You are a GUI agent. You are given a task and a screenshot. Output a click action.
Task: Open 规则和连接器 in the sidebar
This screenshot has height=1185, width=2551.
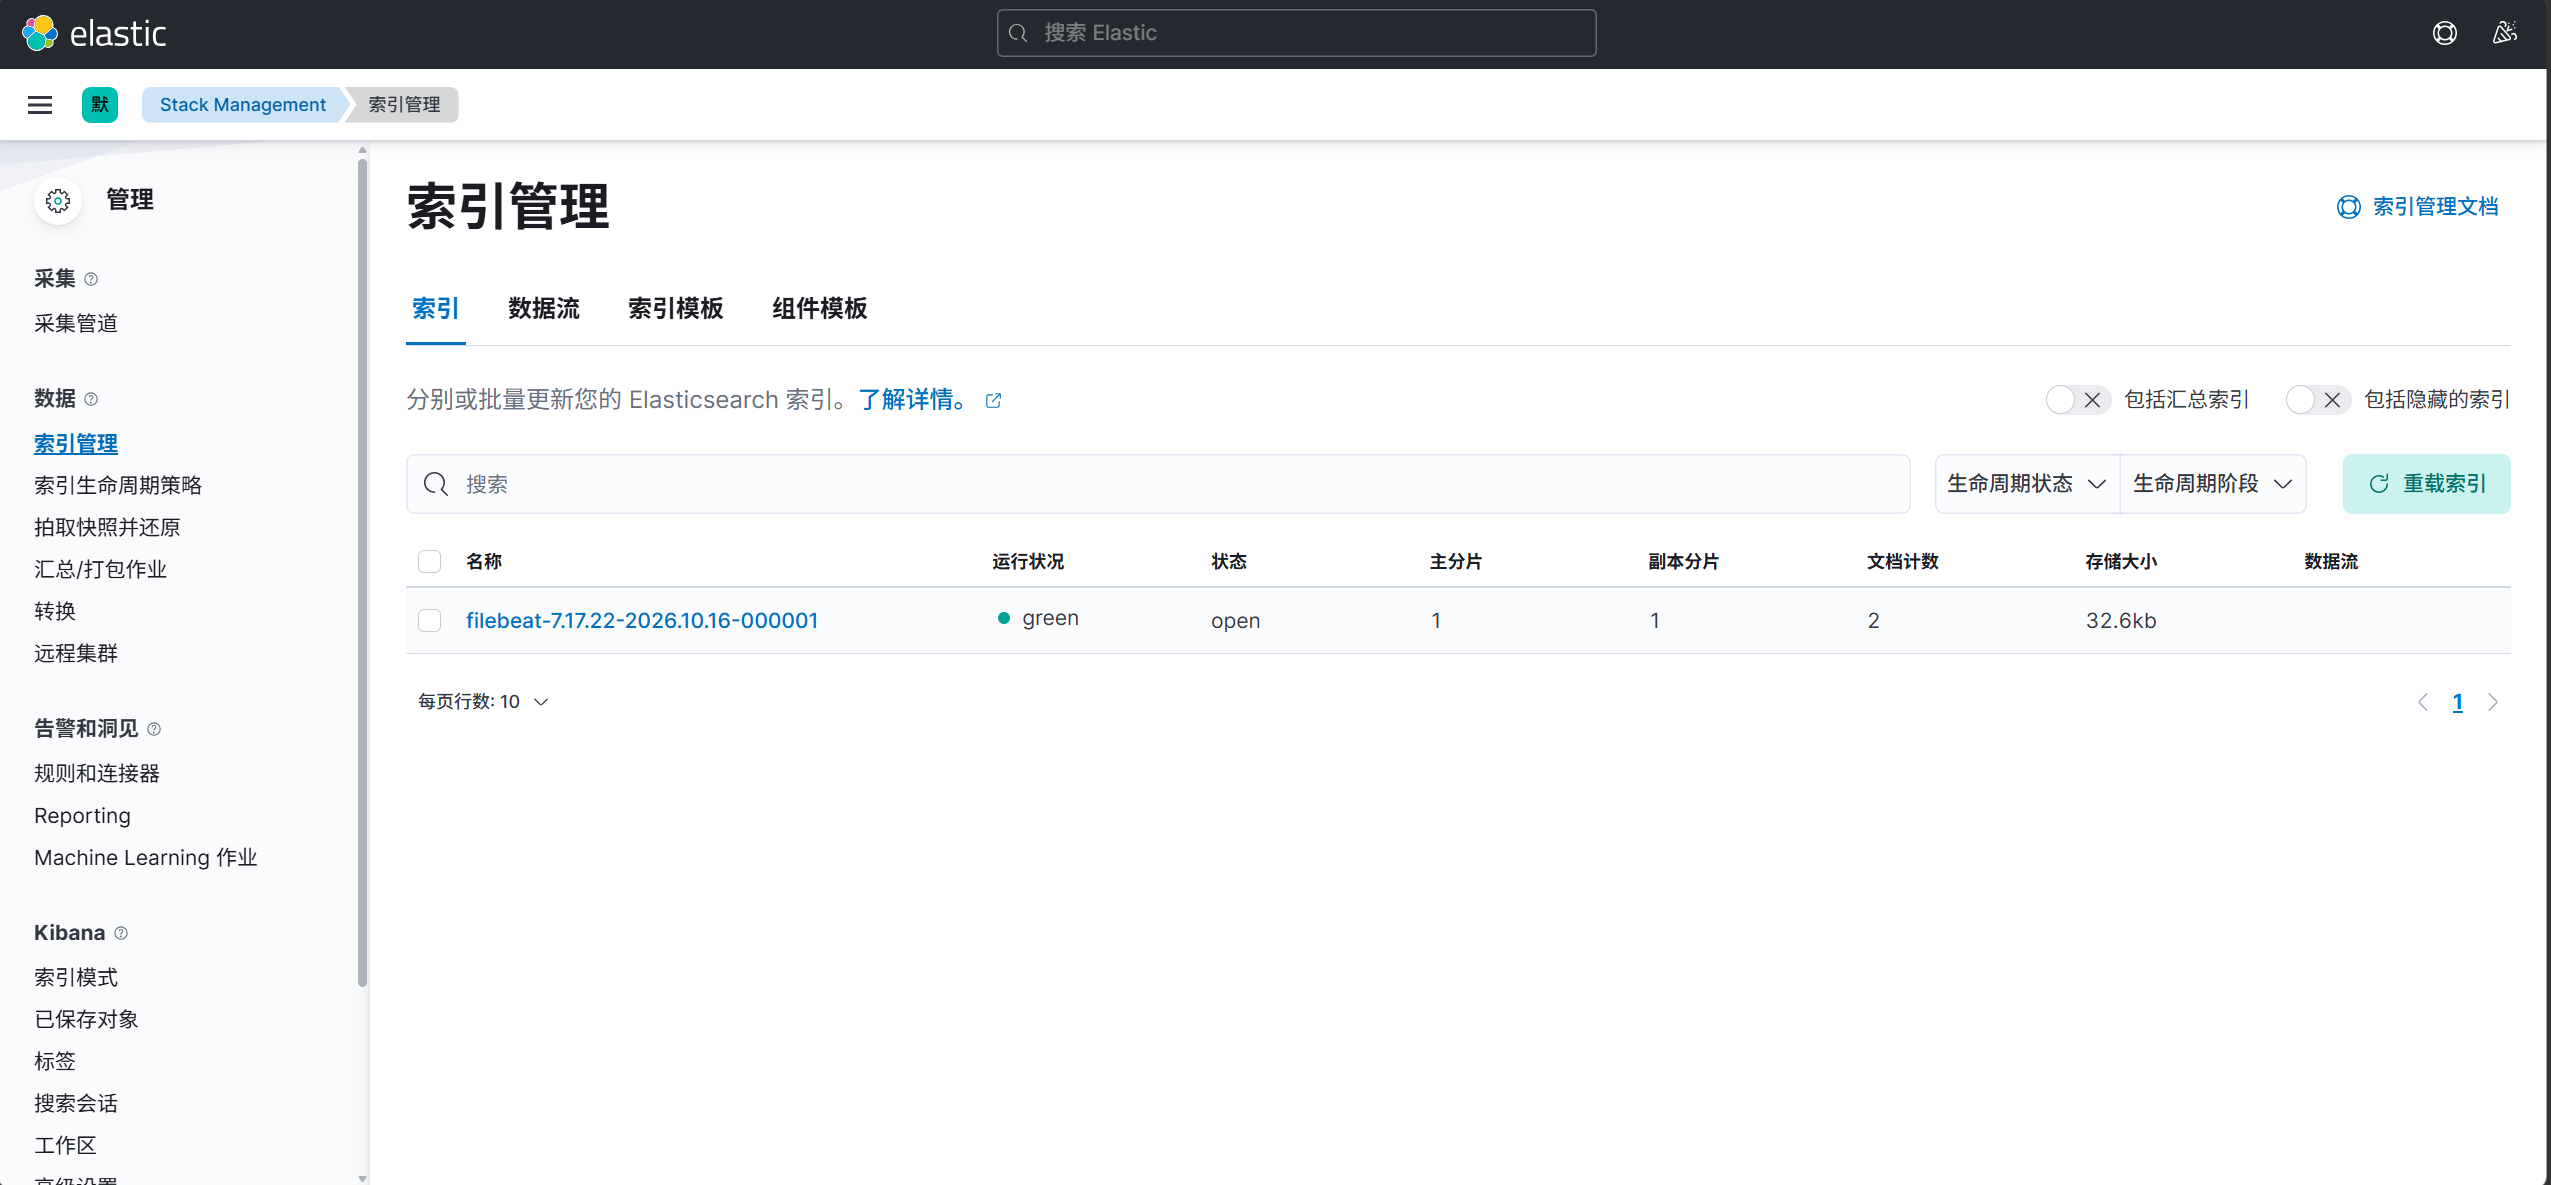97,773
